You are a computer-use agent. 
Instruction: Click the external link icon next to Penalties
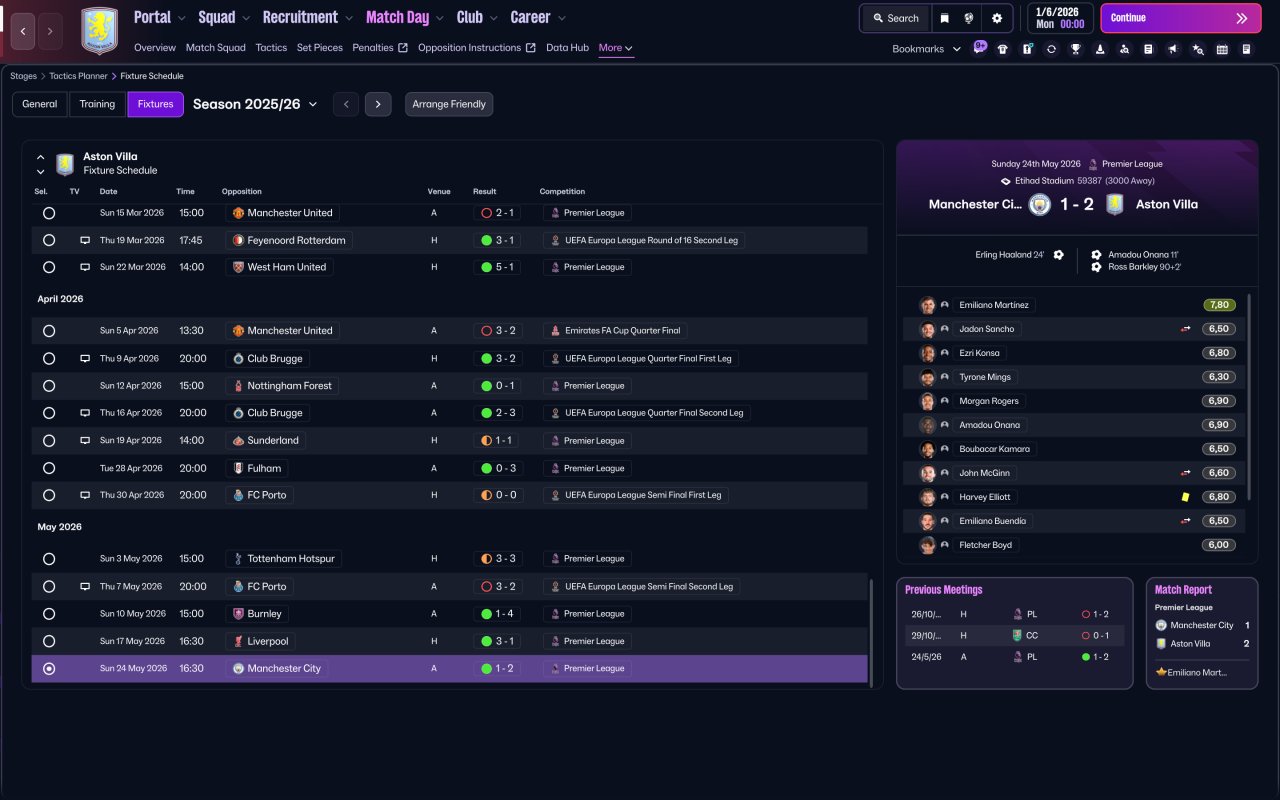(403, 48)
